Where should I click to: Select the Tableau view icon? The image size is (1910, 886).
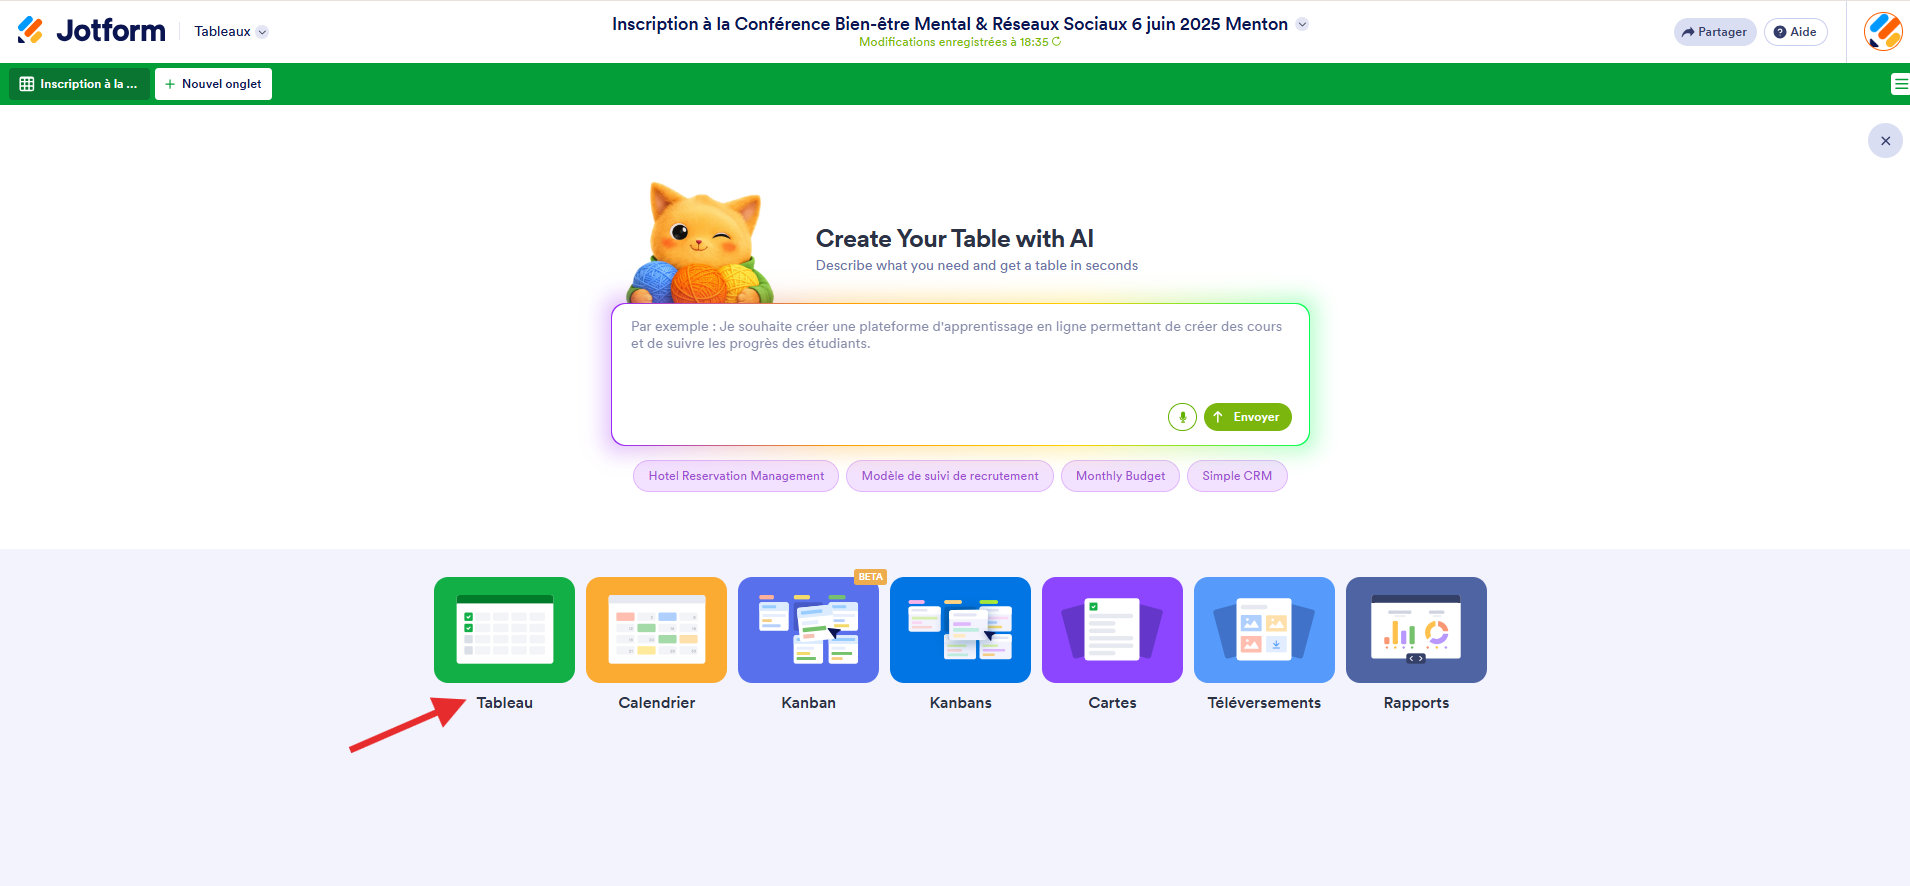(504, 630)
